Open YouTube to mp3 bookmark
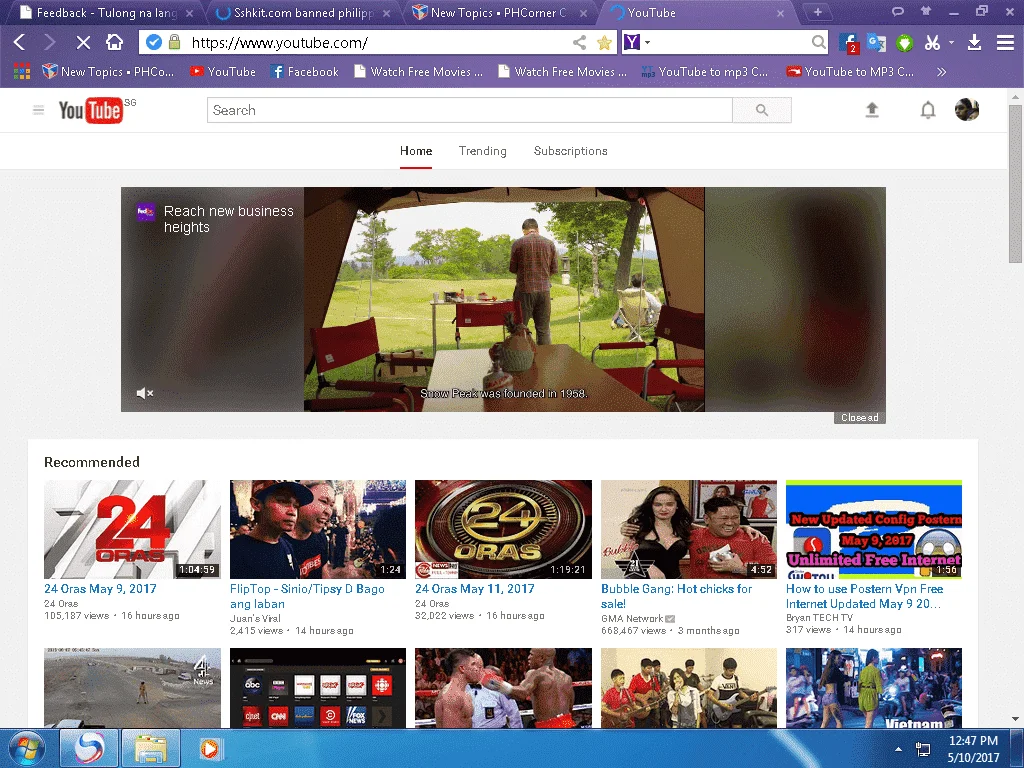Screen dimensions: 1024x768 [x=705, y=72]
